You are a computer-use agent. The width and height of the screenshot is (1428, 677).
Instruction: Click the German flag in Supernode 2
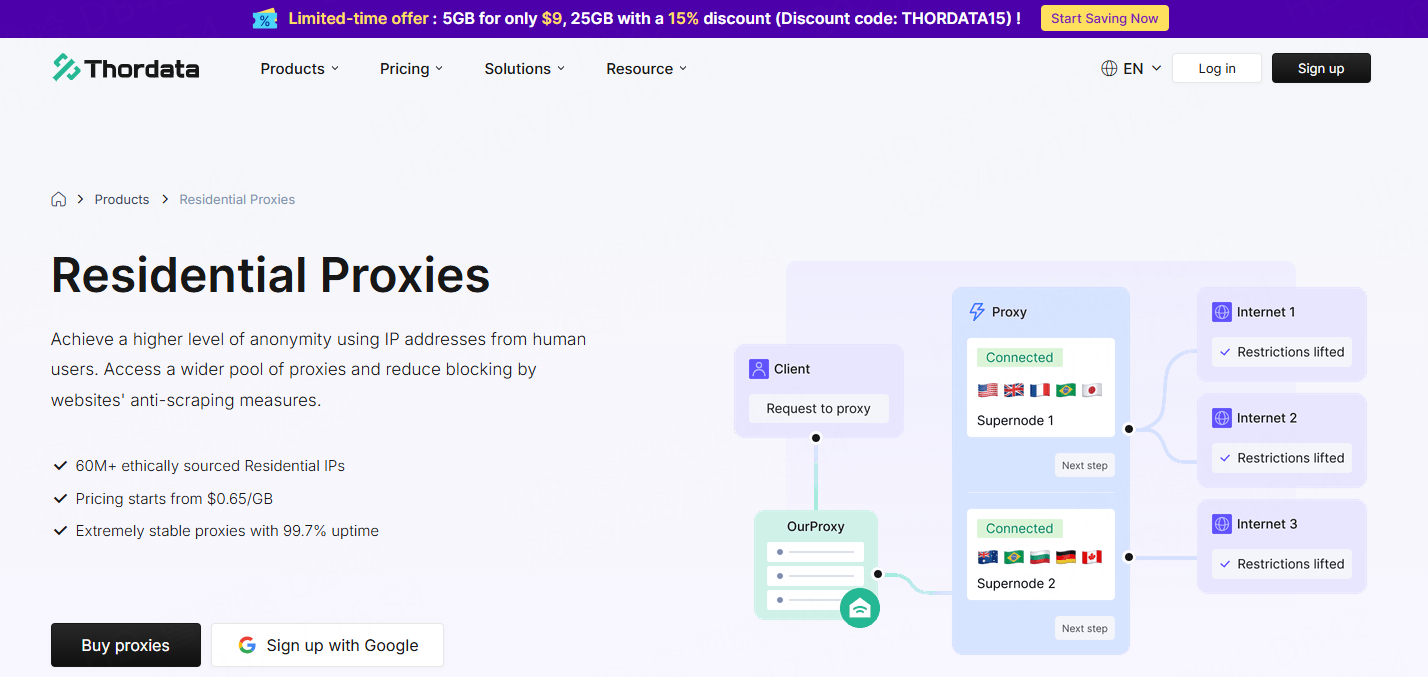point(1066,557)
